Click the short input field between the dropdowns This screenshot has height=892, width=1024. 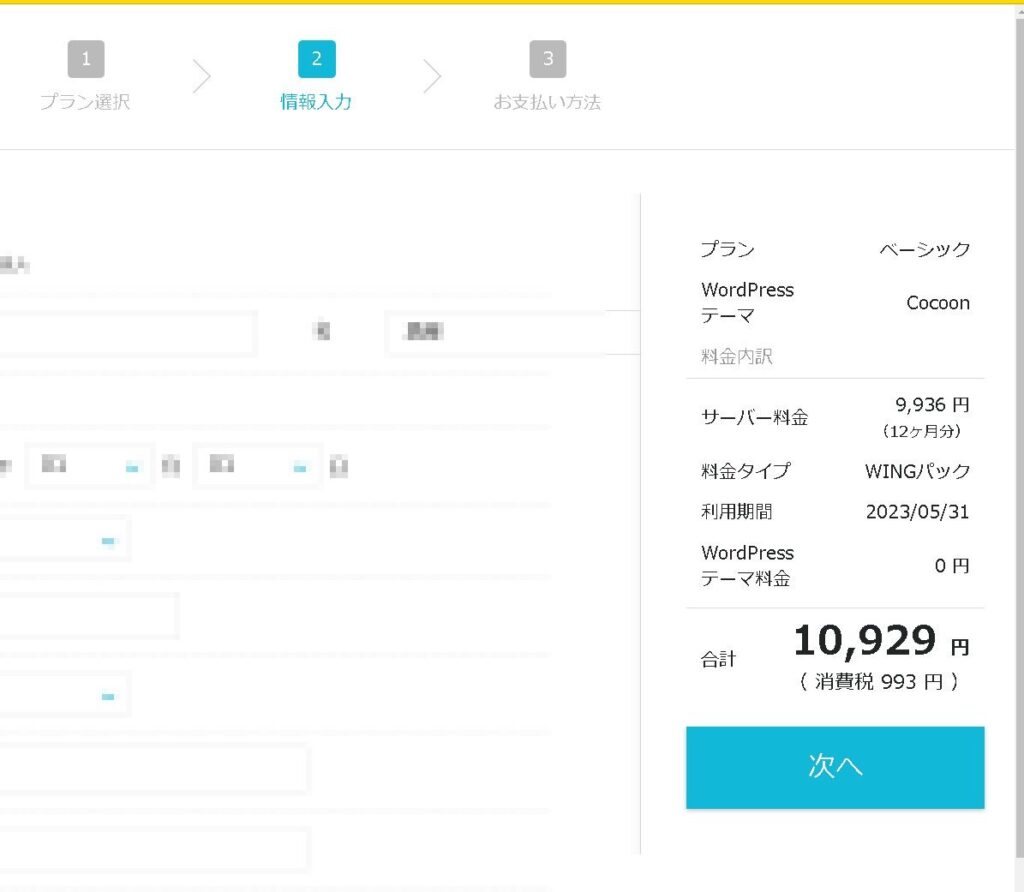(88, 616)
